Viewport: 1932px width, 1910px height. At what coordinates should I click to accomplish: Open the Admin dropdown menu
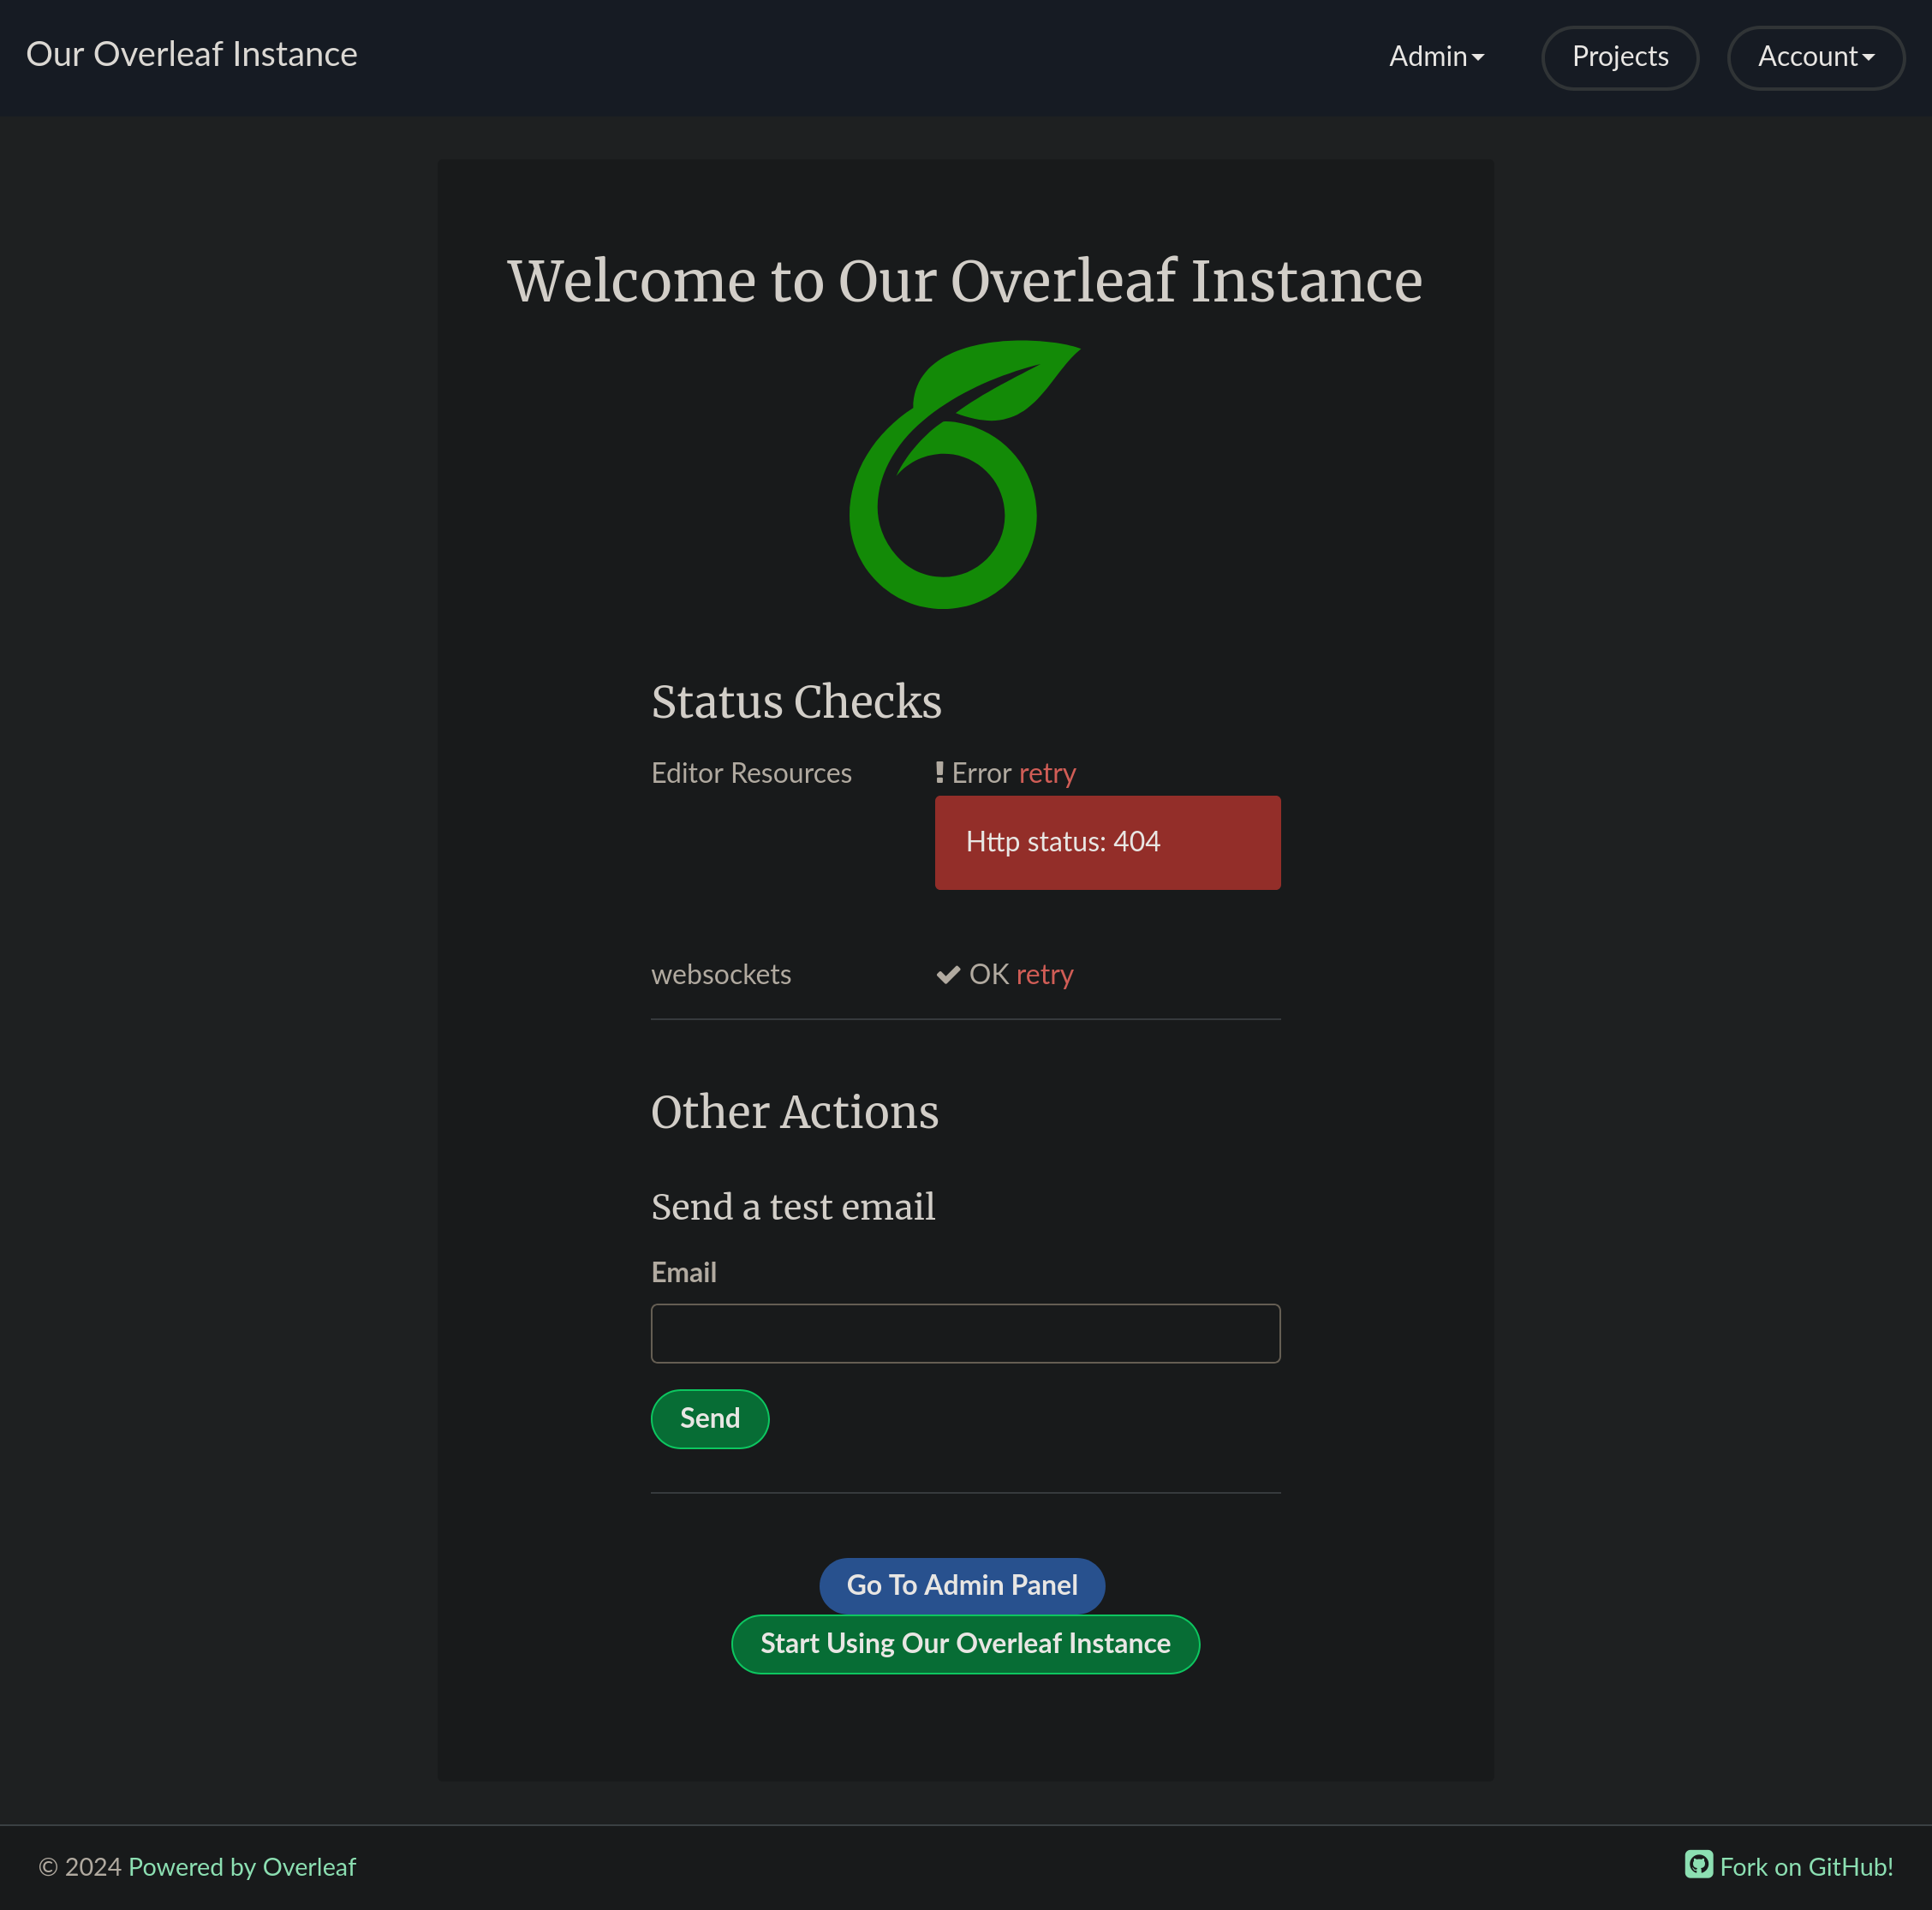coord(1435,57)
